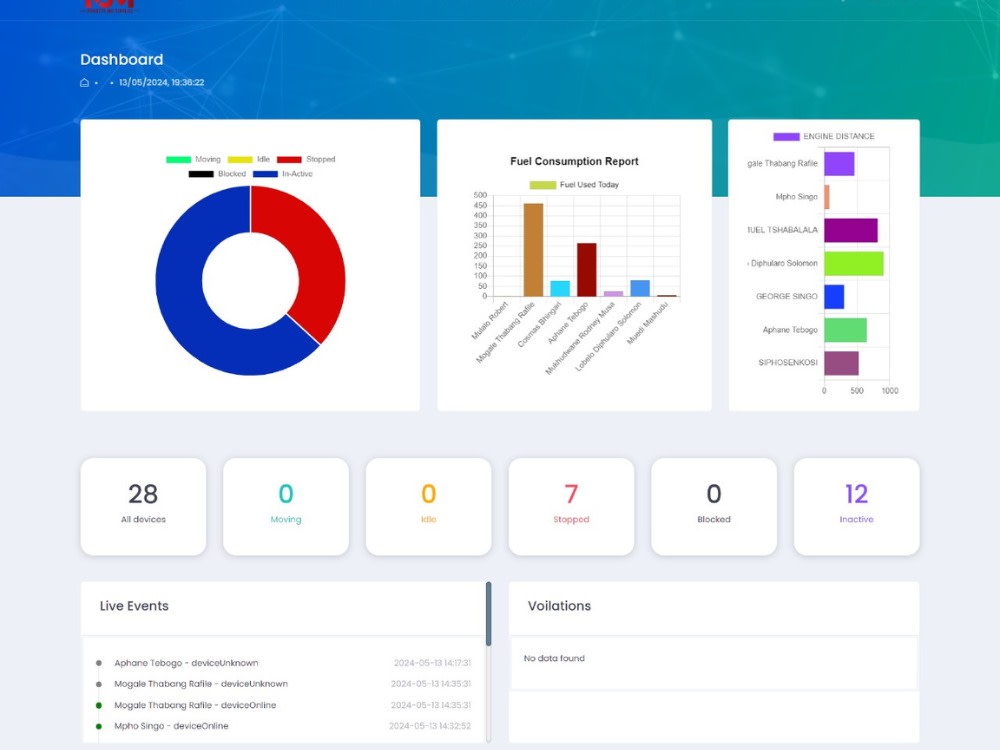
Task: Open the Inactive card showing 12
Action: point(857,506)
